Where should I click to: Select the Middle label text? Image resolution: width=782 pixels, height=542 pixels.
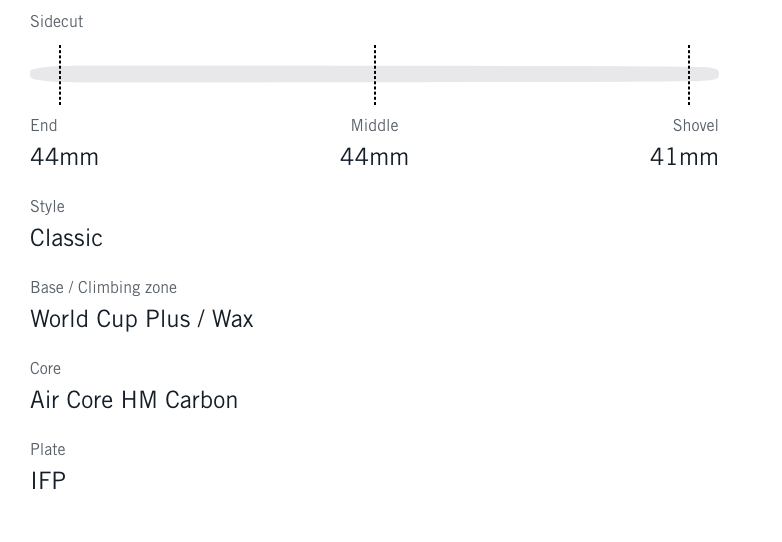tap(374, 126)
